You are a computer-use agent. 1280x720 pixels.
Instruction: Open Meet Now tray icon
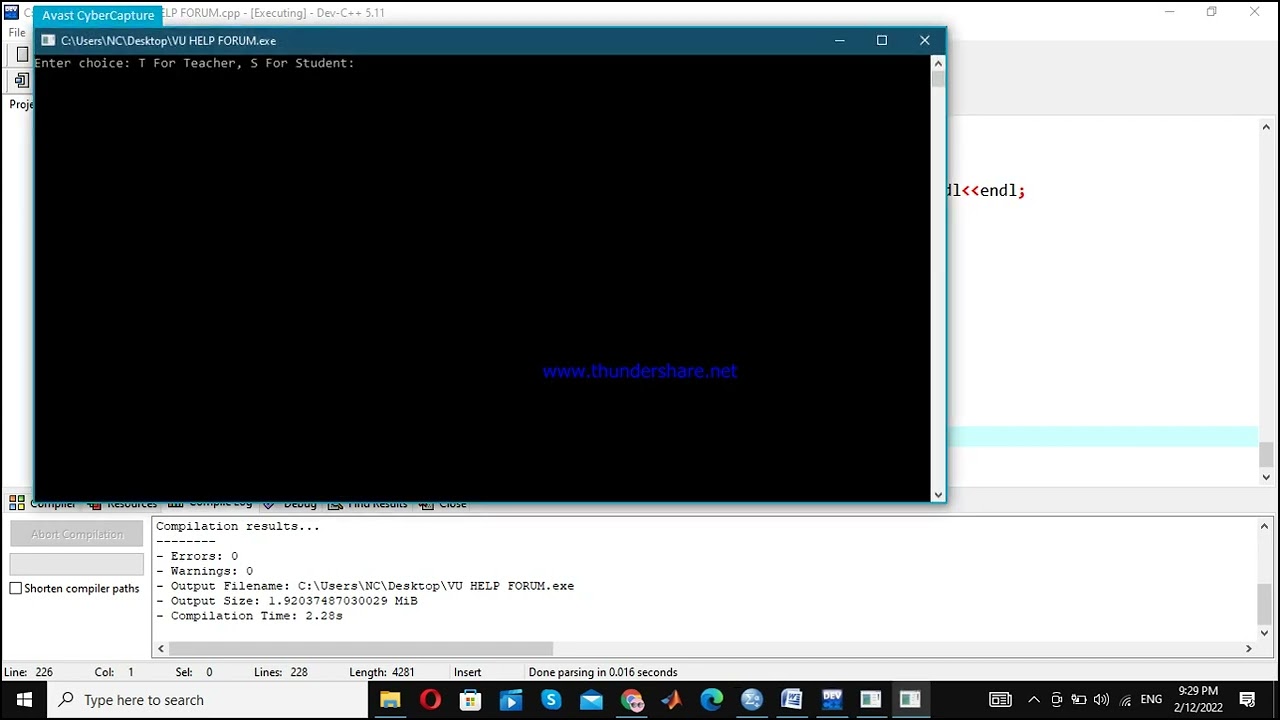1056,700
